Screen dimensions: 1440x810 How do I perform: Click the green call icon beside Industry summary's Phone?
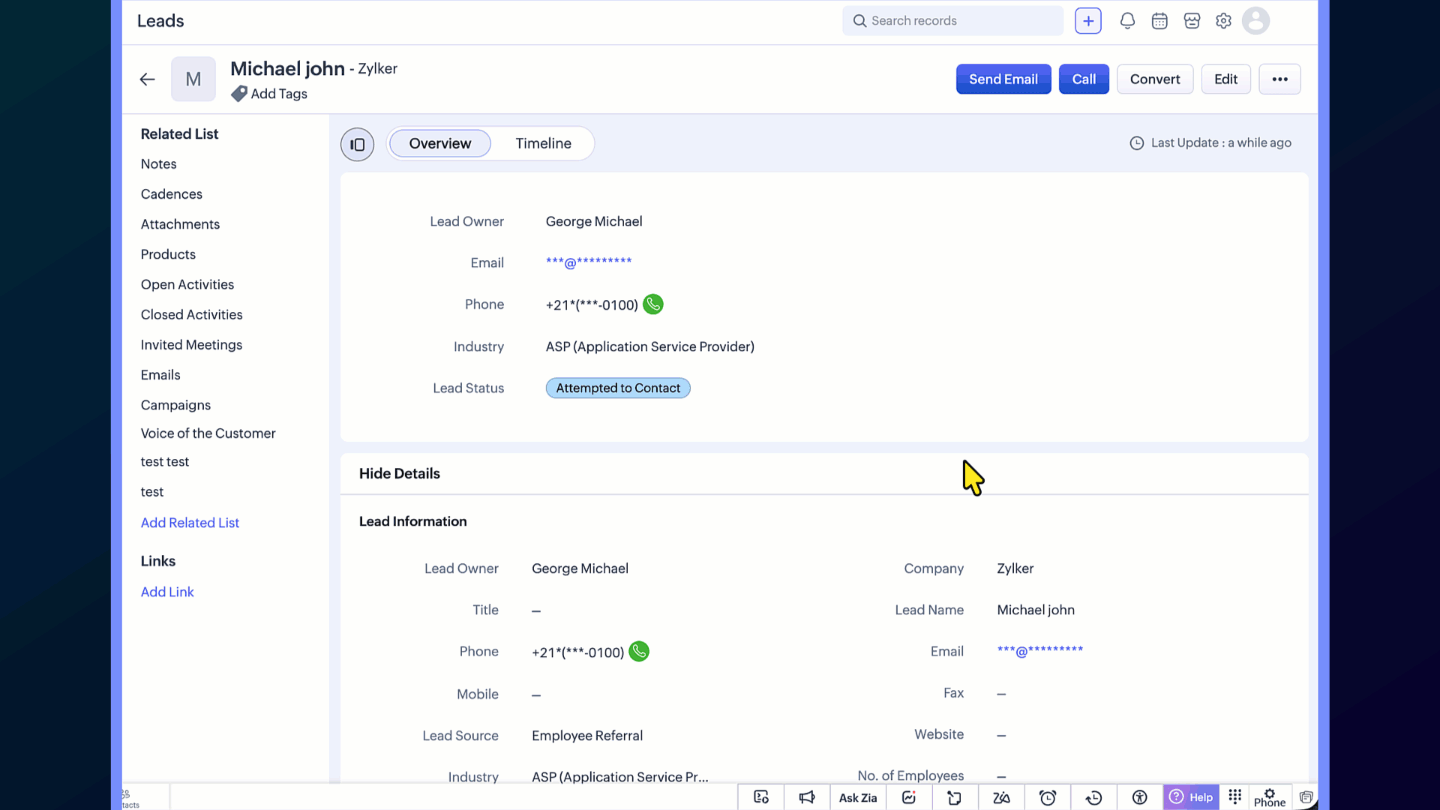tap(653, 304)
